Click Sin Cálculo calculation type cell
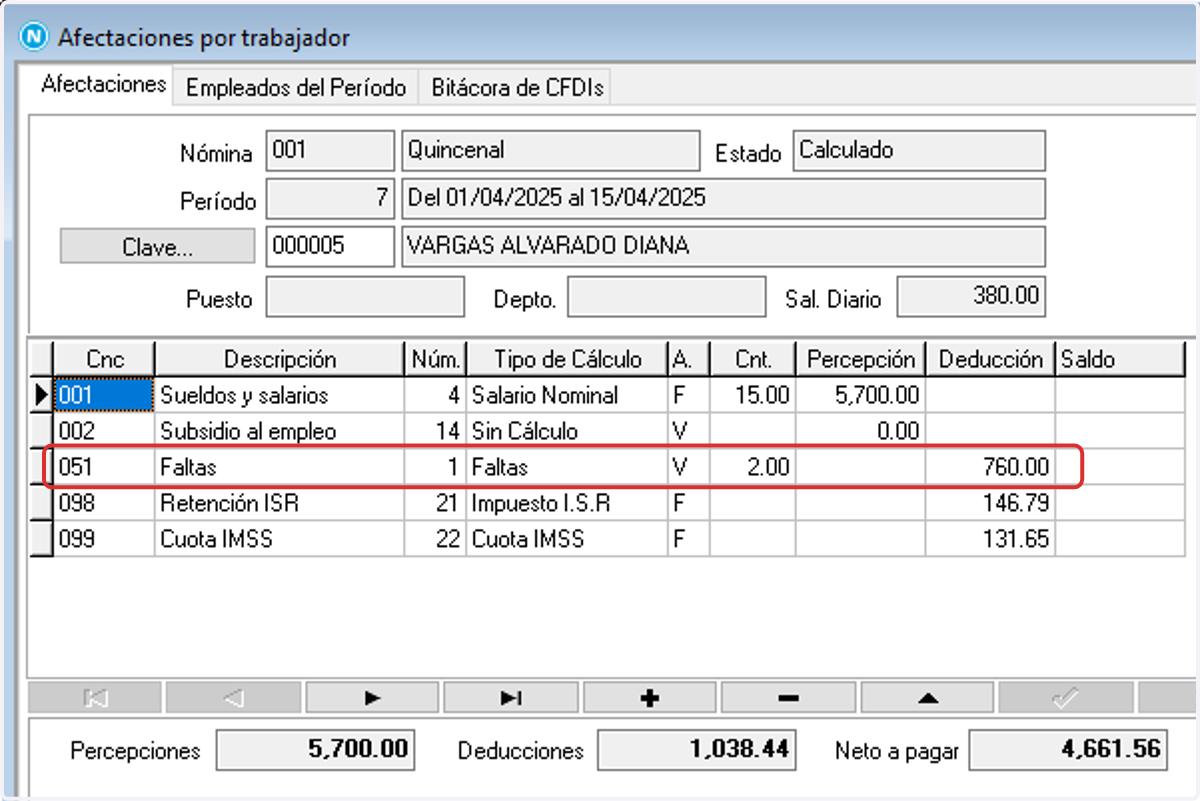This screenshot has height=801, width=1200. (567, 431)
